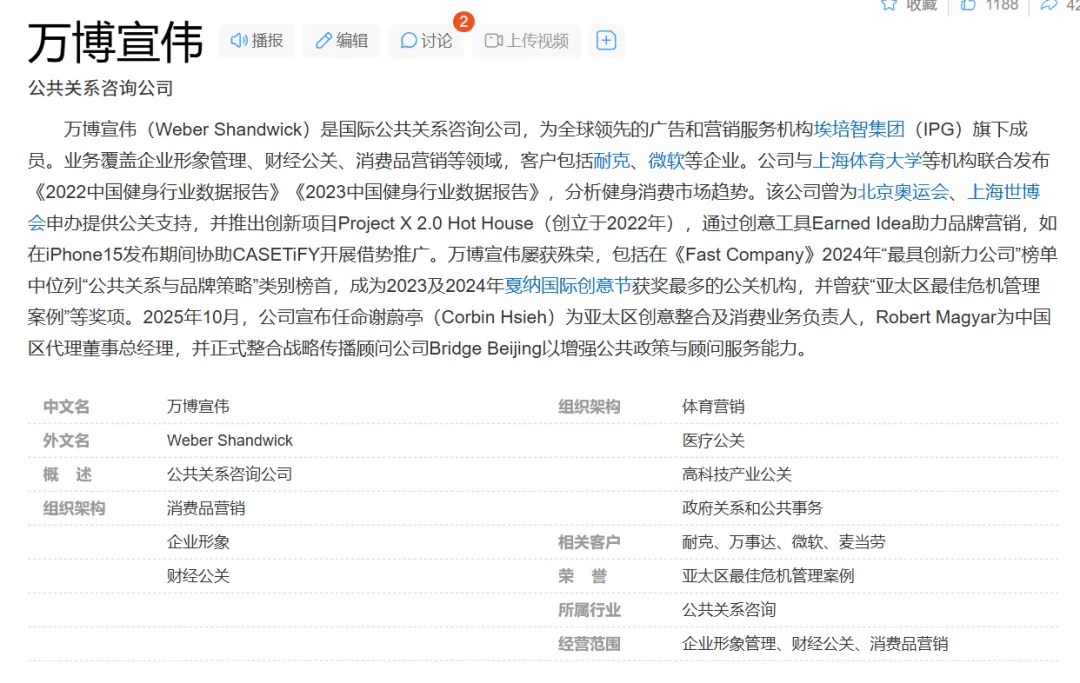Image resolution: width=1080 pixels, height=683 pixels.
Task: Click the share arrow icon
Action: [x=1048, y=5]
